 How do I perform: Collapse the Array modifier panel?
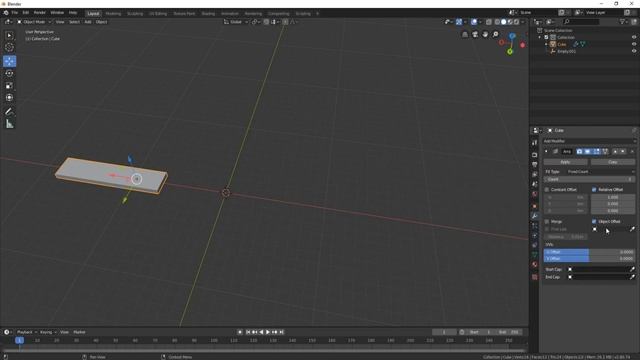[x=547, y=151]
